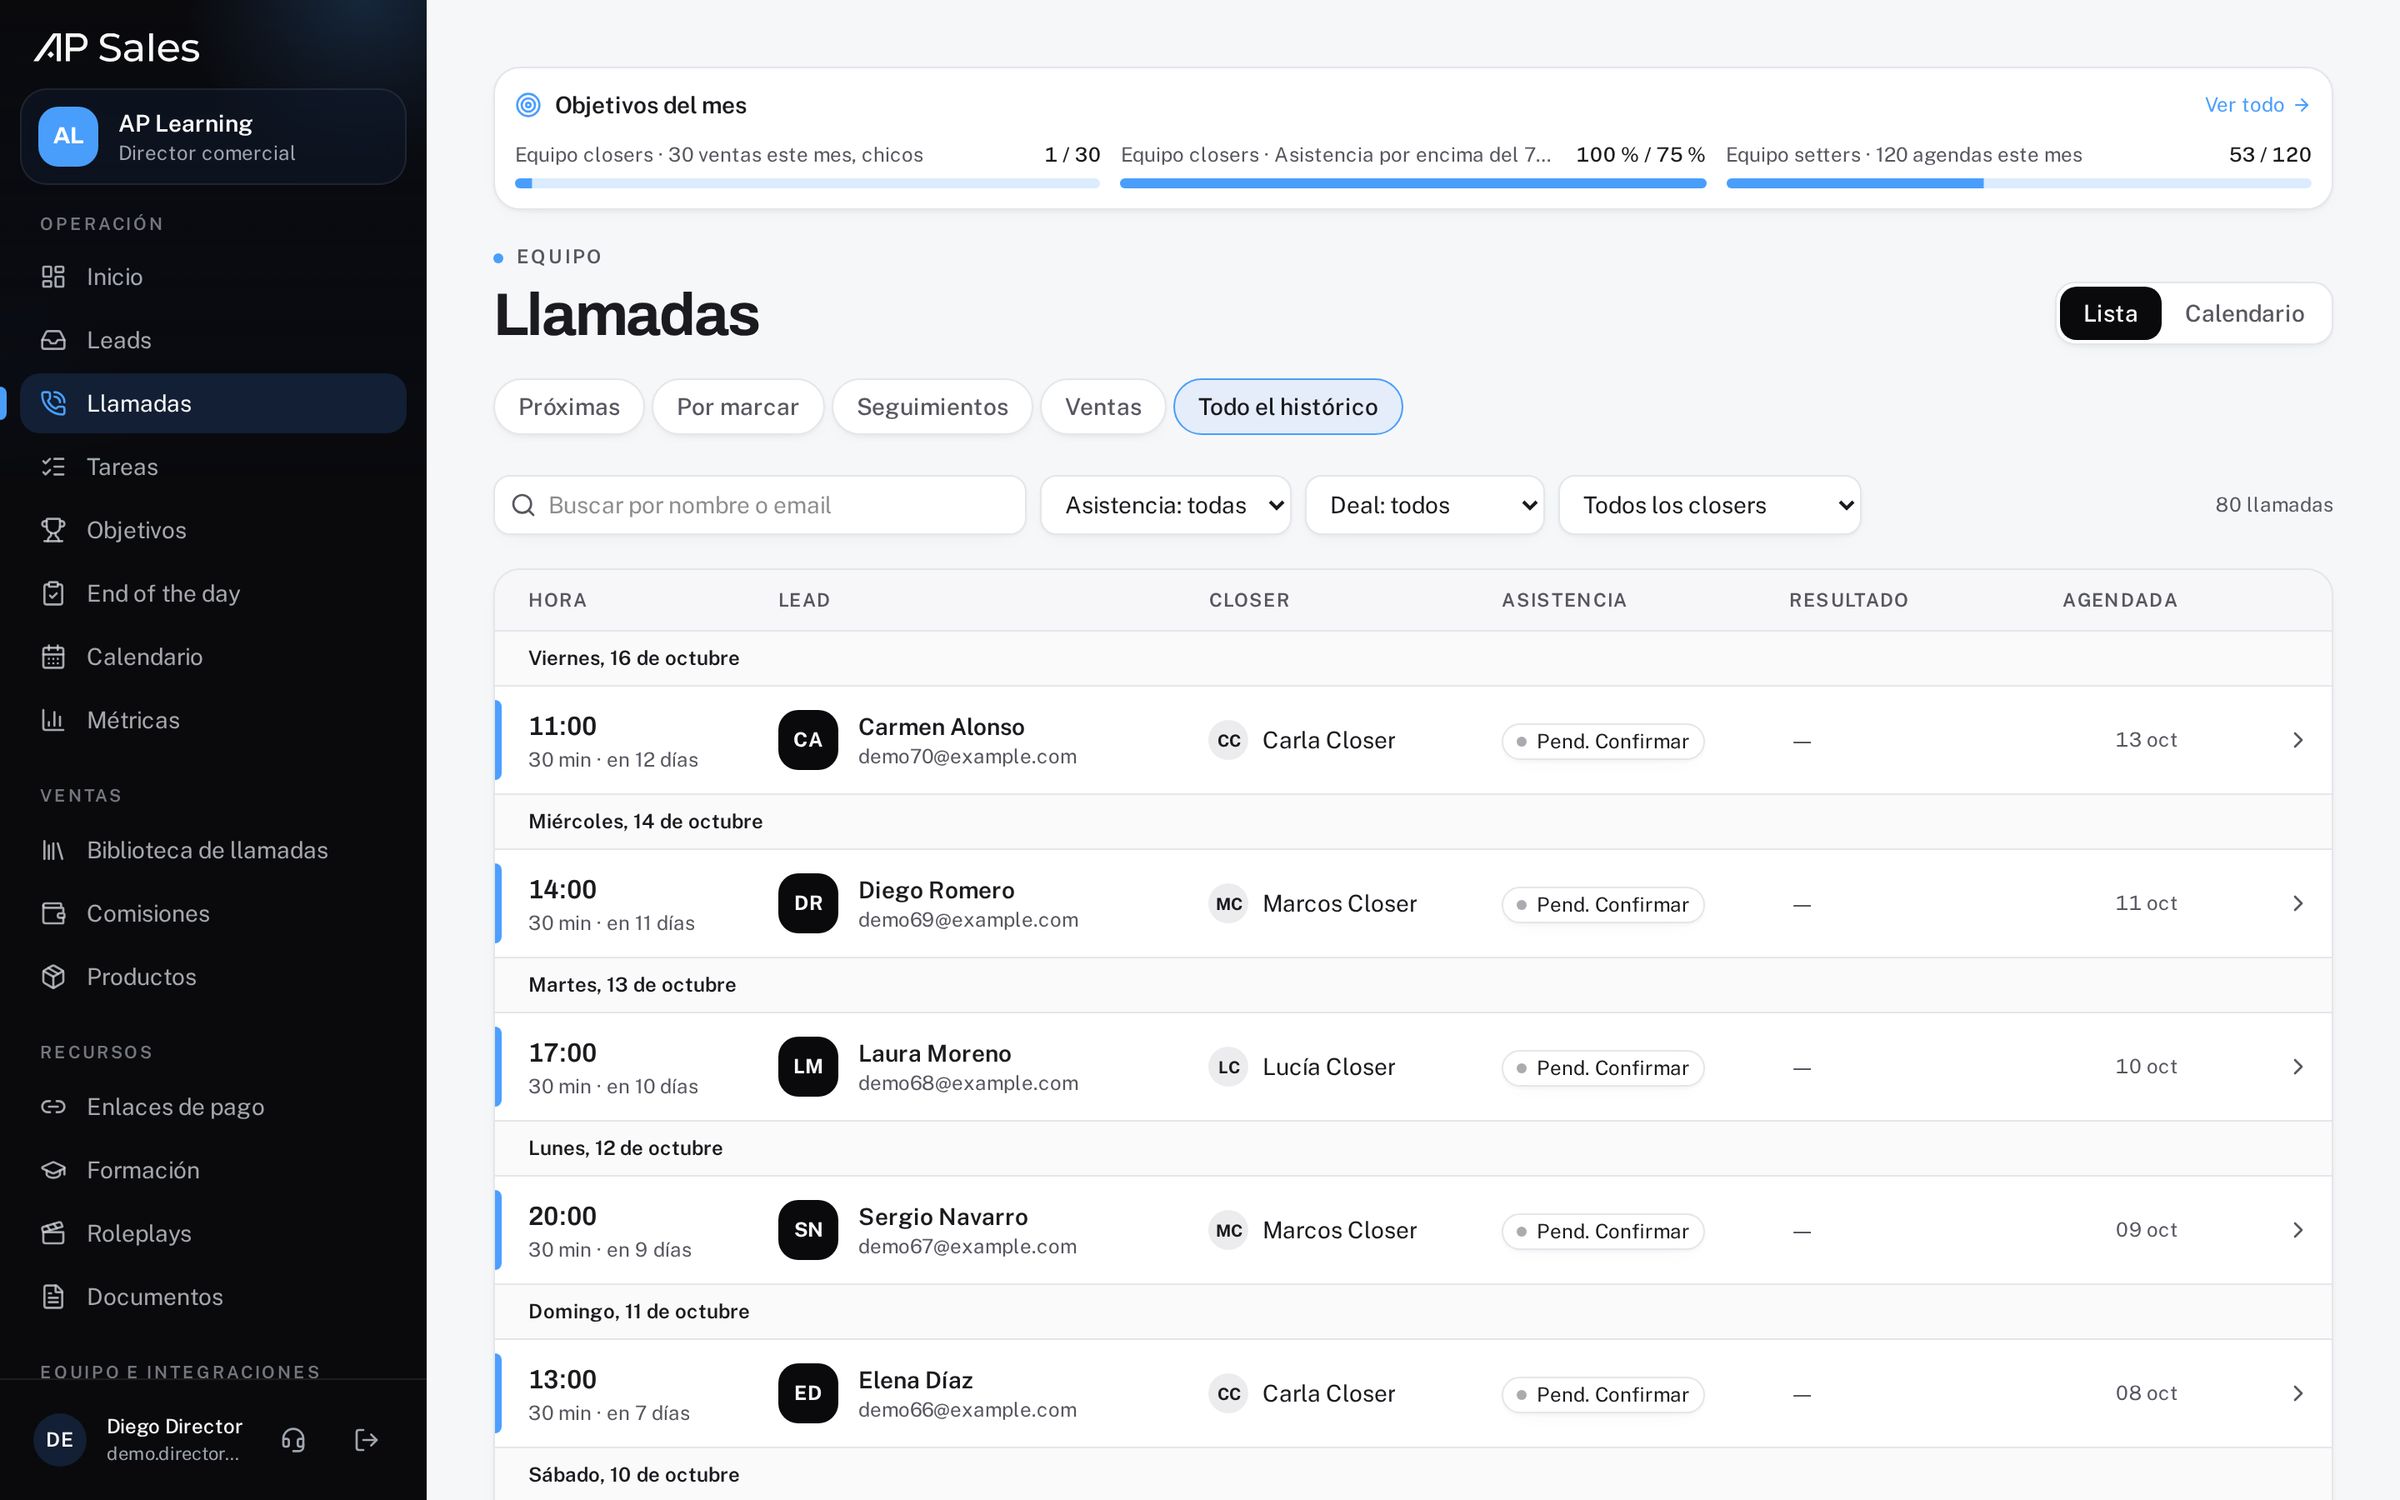Click the Enlaces de pago link icon
2400x1500 pixels.
coord(53,1107)
